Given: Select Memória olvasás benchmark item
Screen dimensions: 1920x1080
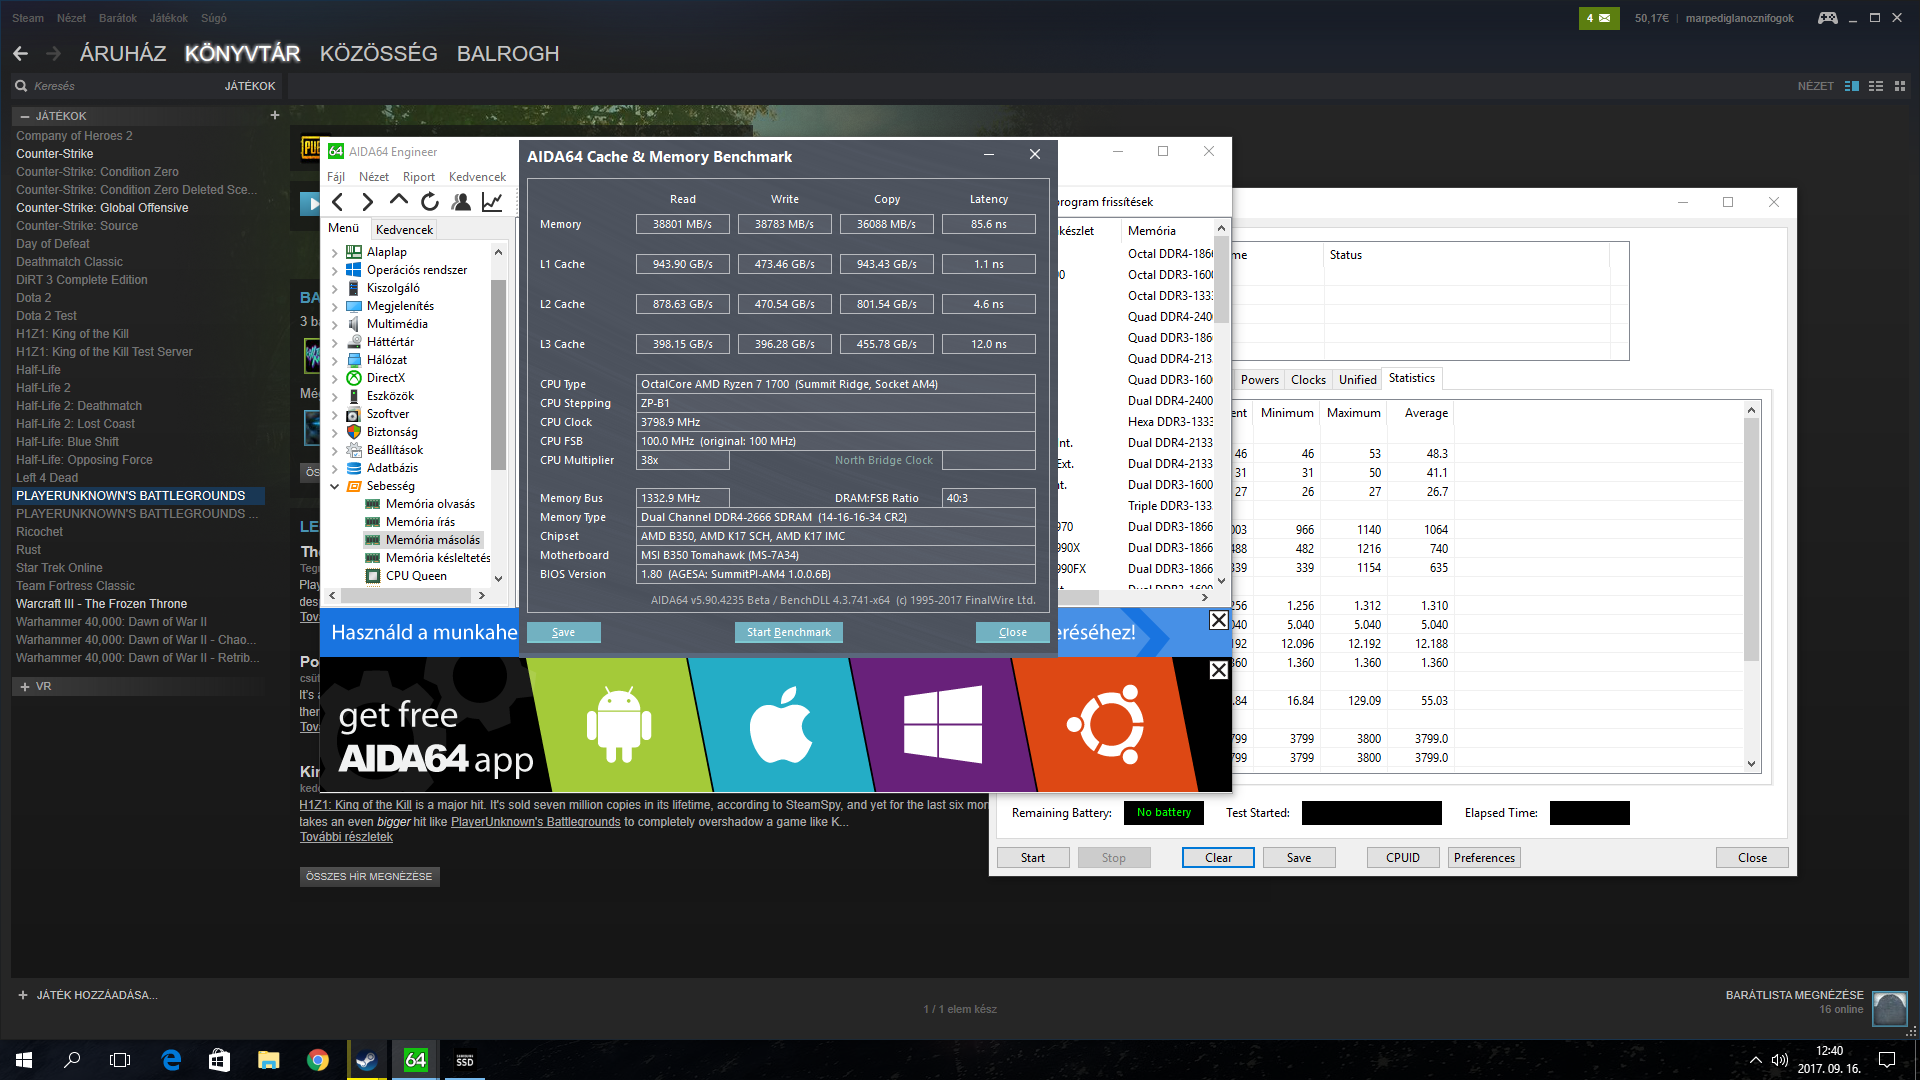Looking at the screenshot, I should pyautogui.click(x=430, y=504).
